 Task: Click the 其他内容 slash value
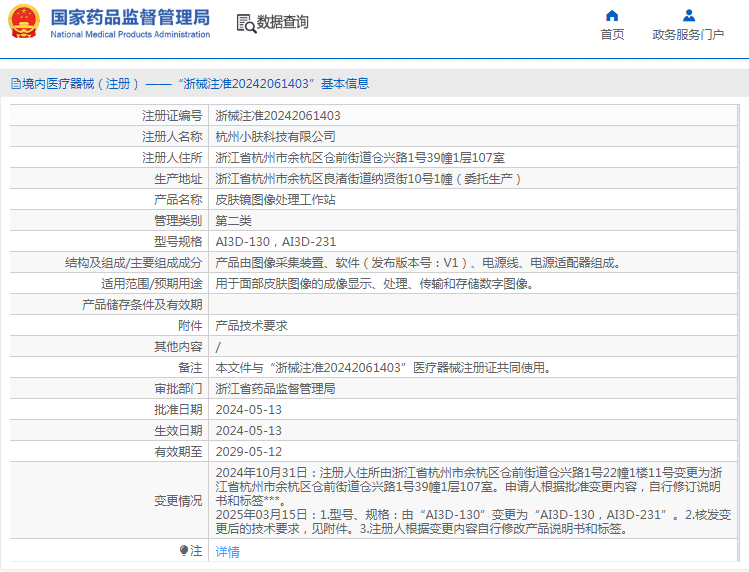click(218, 347)
